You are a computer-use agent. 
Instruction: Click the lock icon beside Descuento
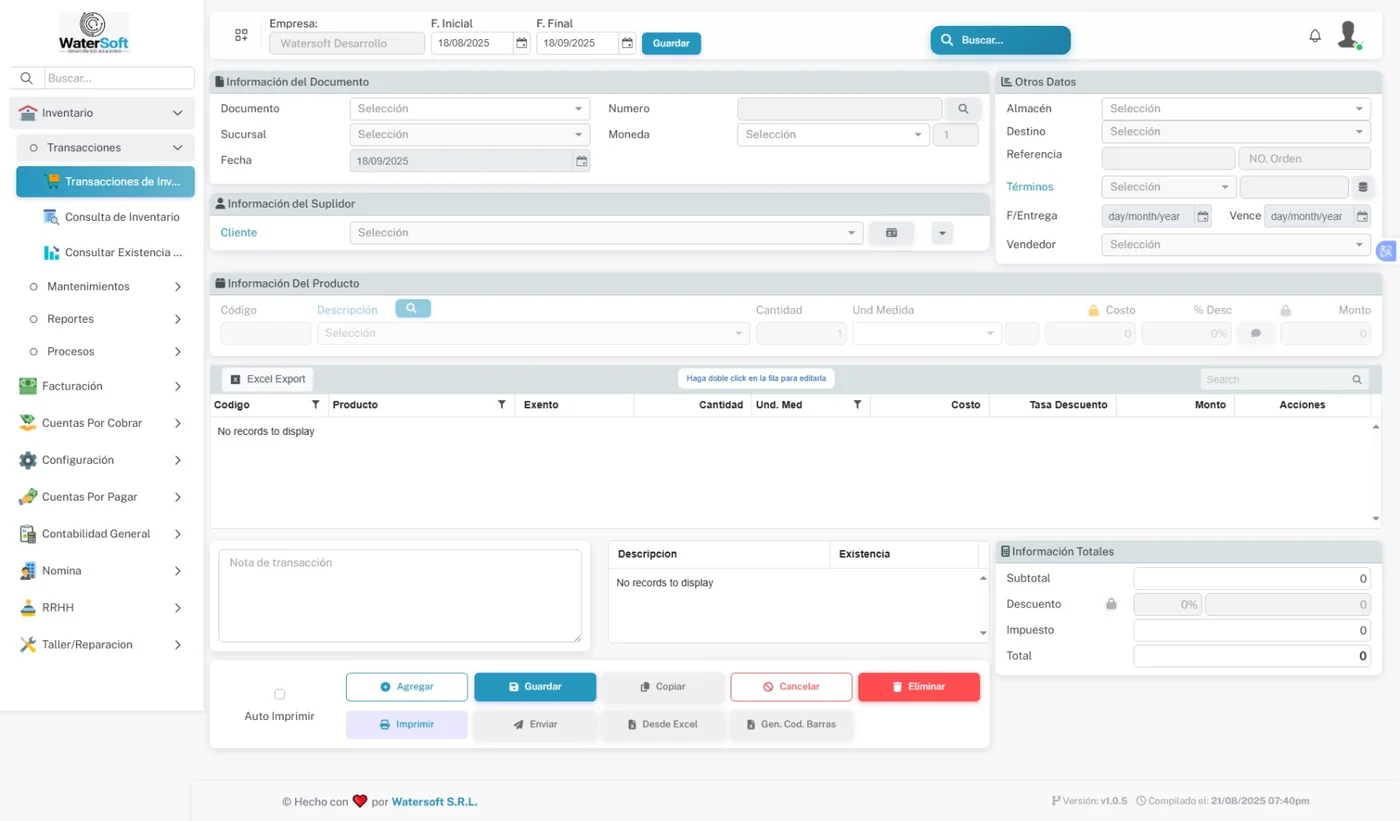click(x=1111, y=604)
